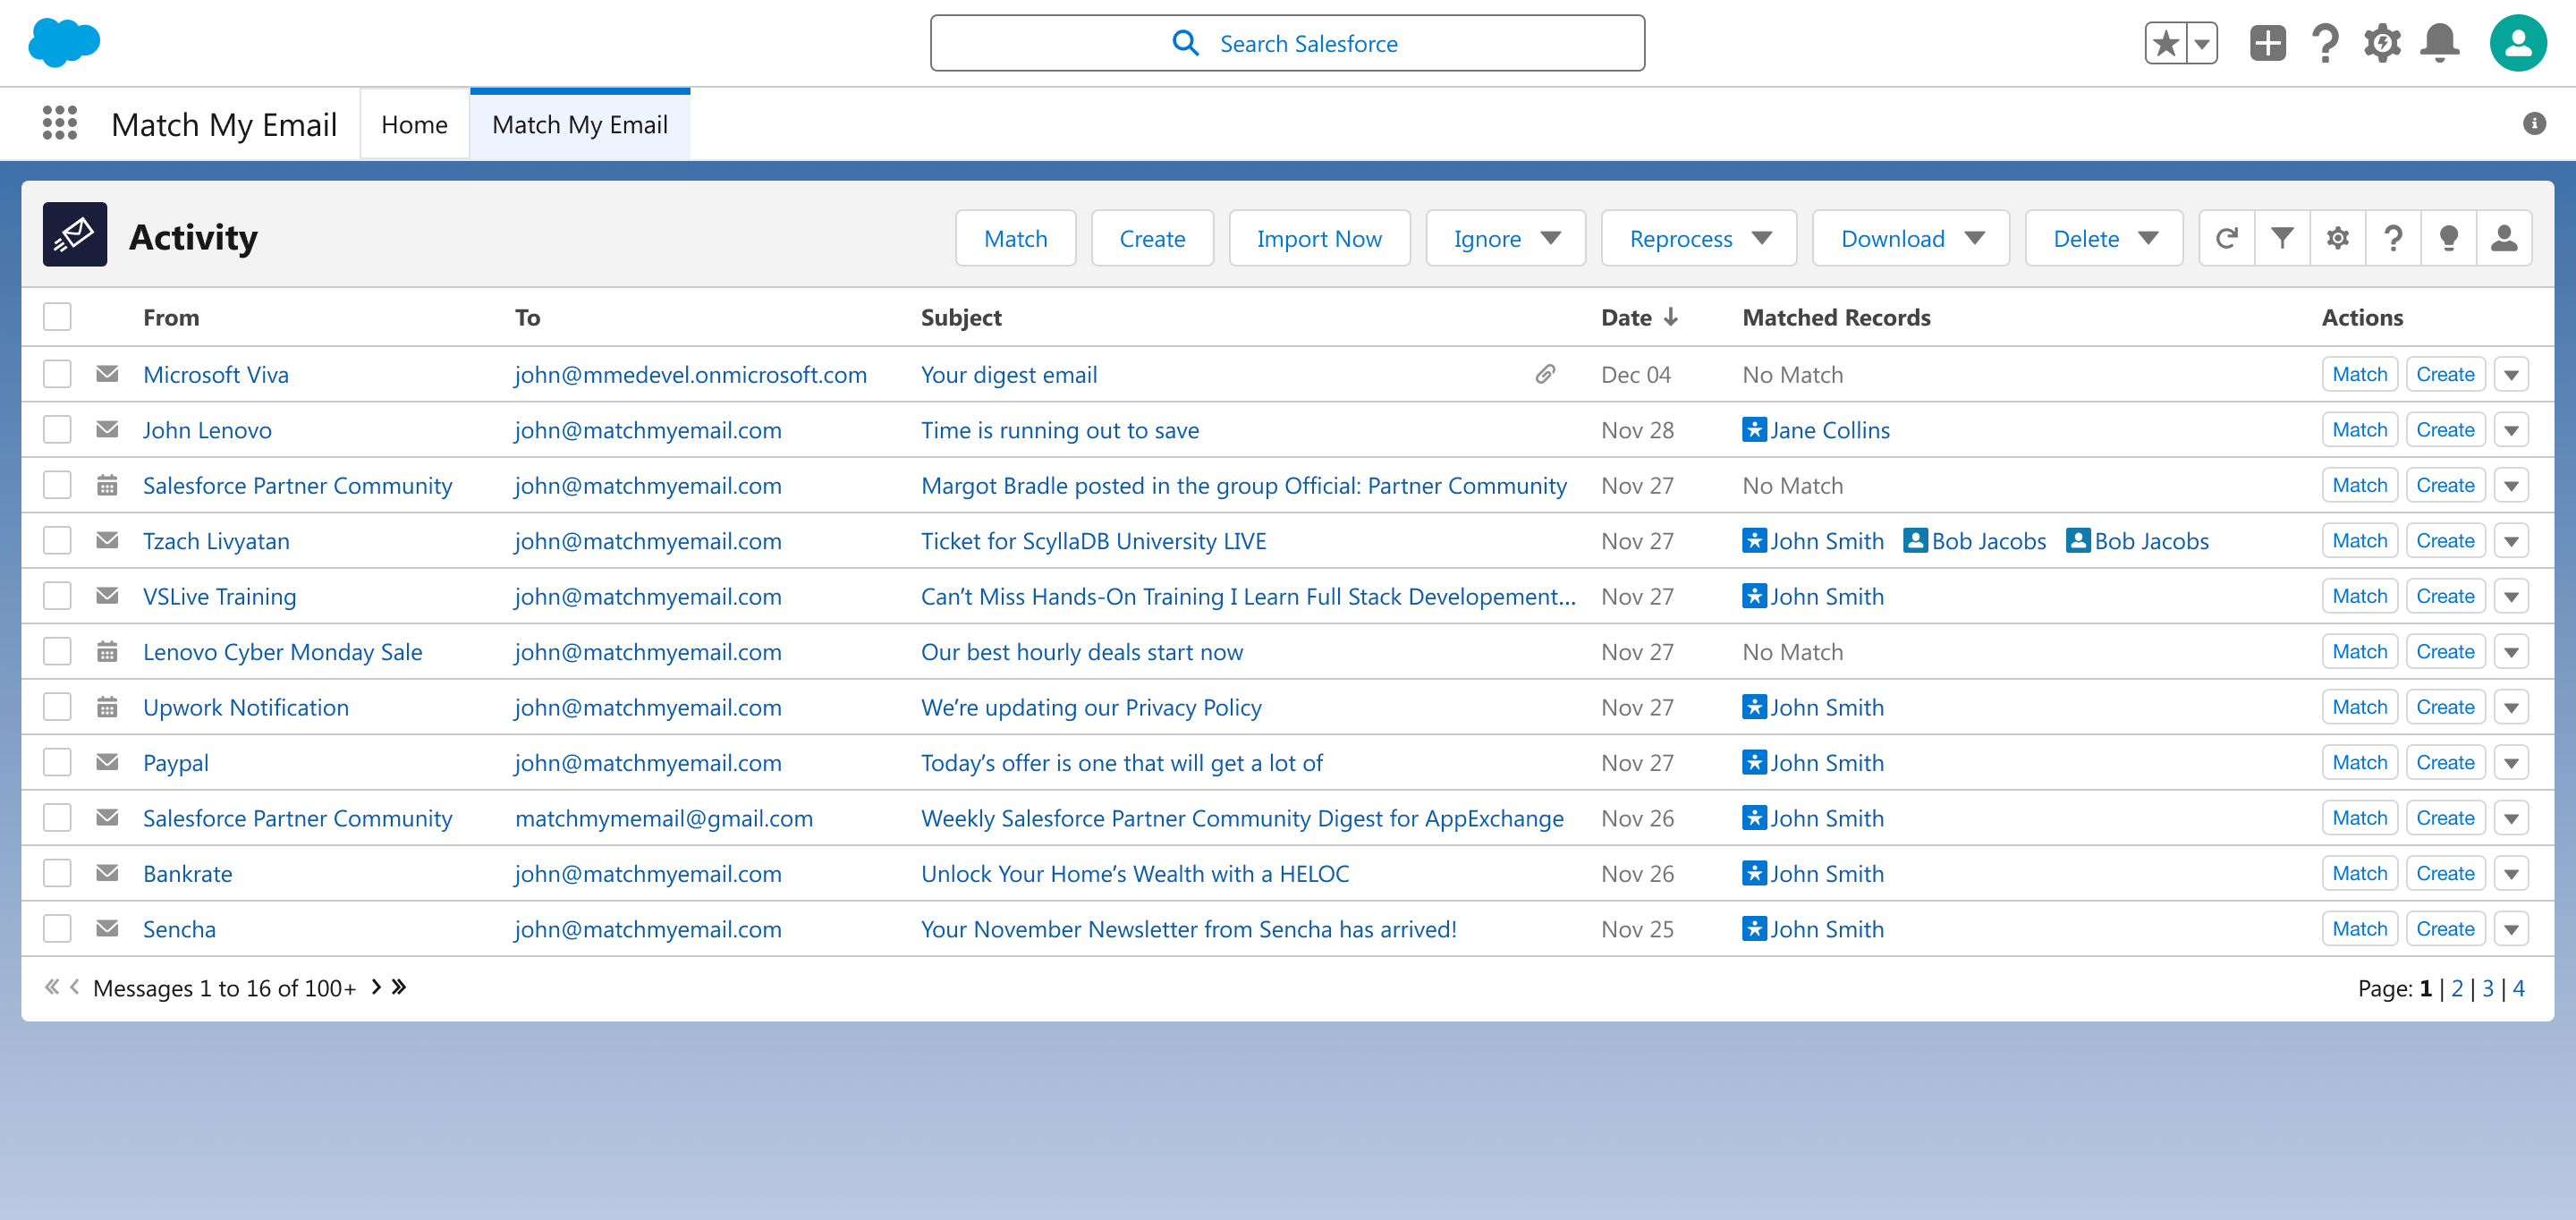Click the global create plus icon
Screen dimensions: 2576x1220
2267,43
